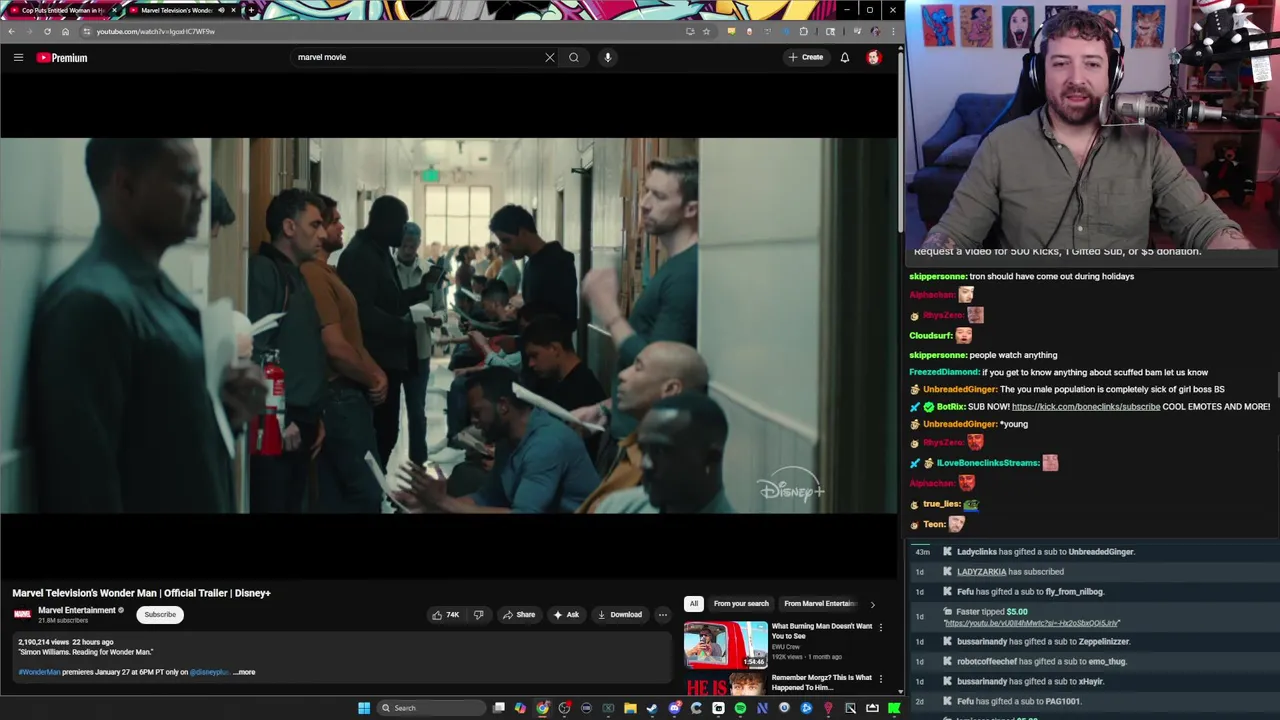Open the YouTube account avatar menu
Image resolution: width=1280 pixels, height=720 pixels.
(x=874, y=58)
